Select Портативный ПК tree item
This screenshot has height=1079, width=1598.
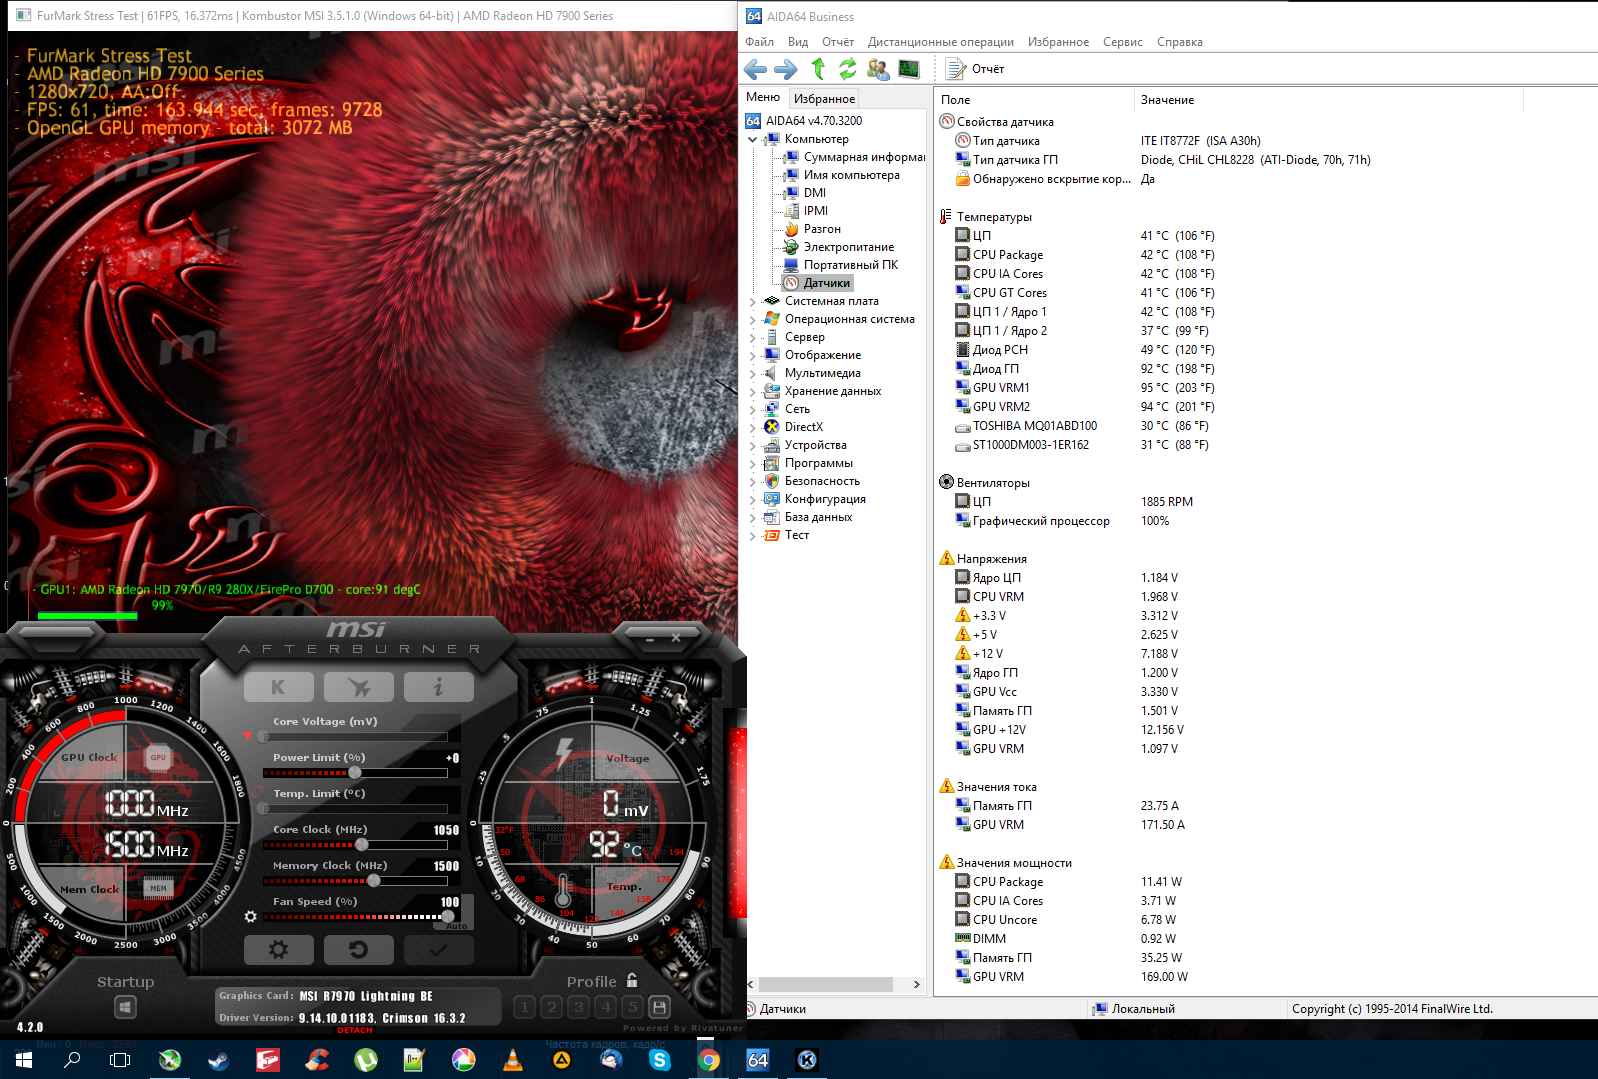(x=842, y=265)
